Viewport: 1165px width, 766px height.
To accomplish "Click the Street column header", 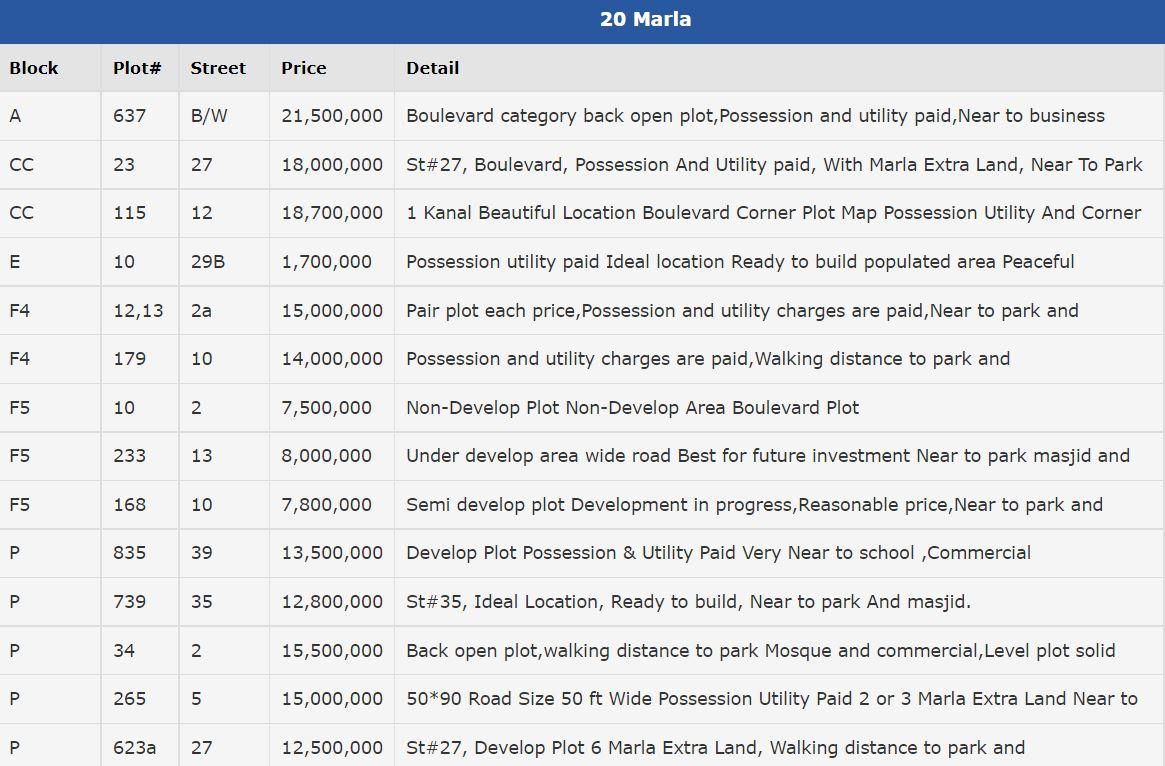I will point(218,68).
